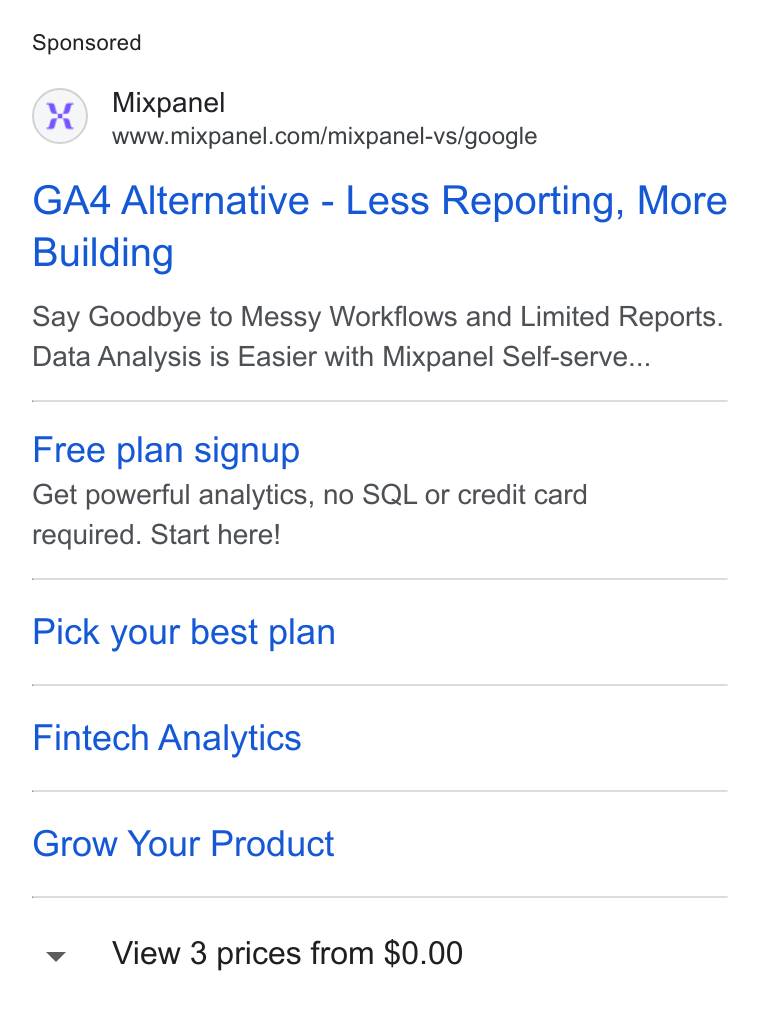Visit the Fintech Analytics sitelink
760x1014 pixels.
[x=167, y=738]
